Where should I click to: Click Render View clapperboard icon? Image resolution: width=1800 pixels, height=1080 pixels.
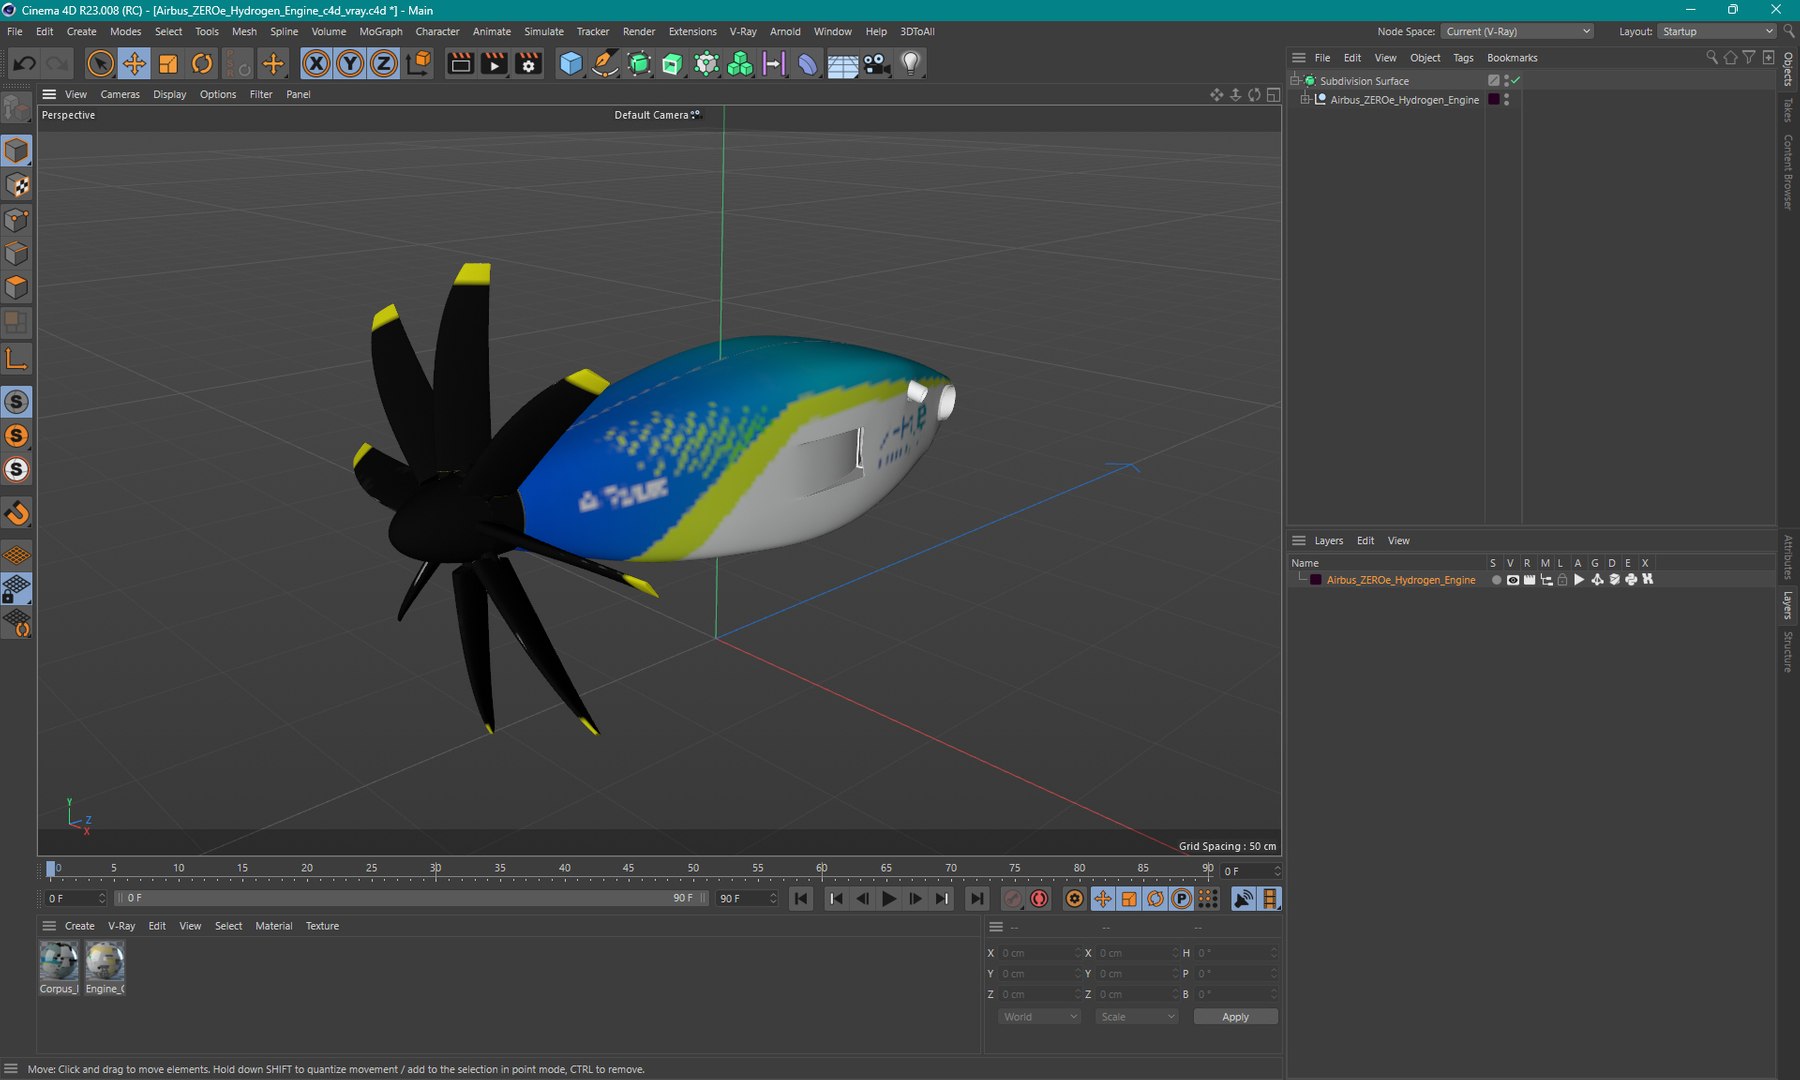click(461, 64)
